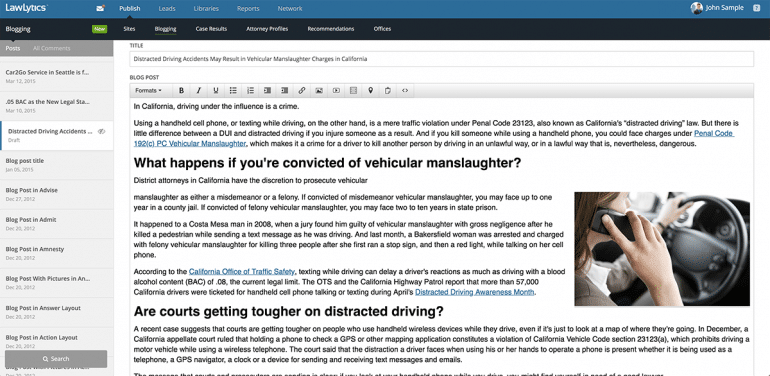Insert a video into the post
770x376 pixels.
(x=336, y=90)
